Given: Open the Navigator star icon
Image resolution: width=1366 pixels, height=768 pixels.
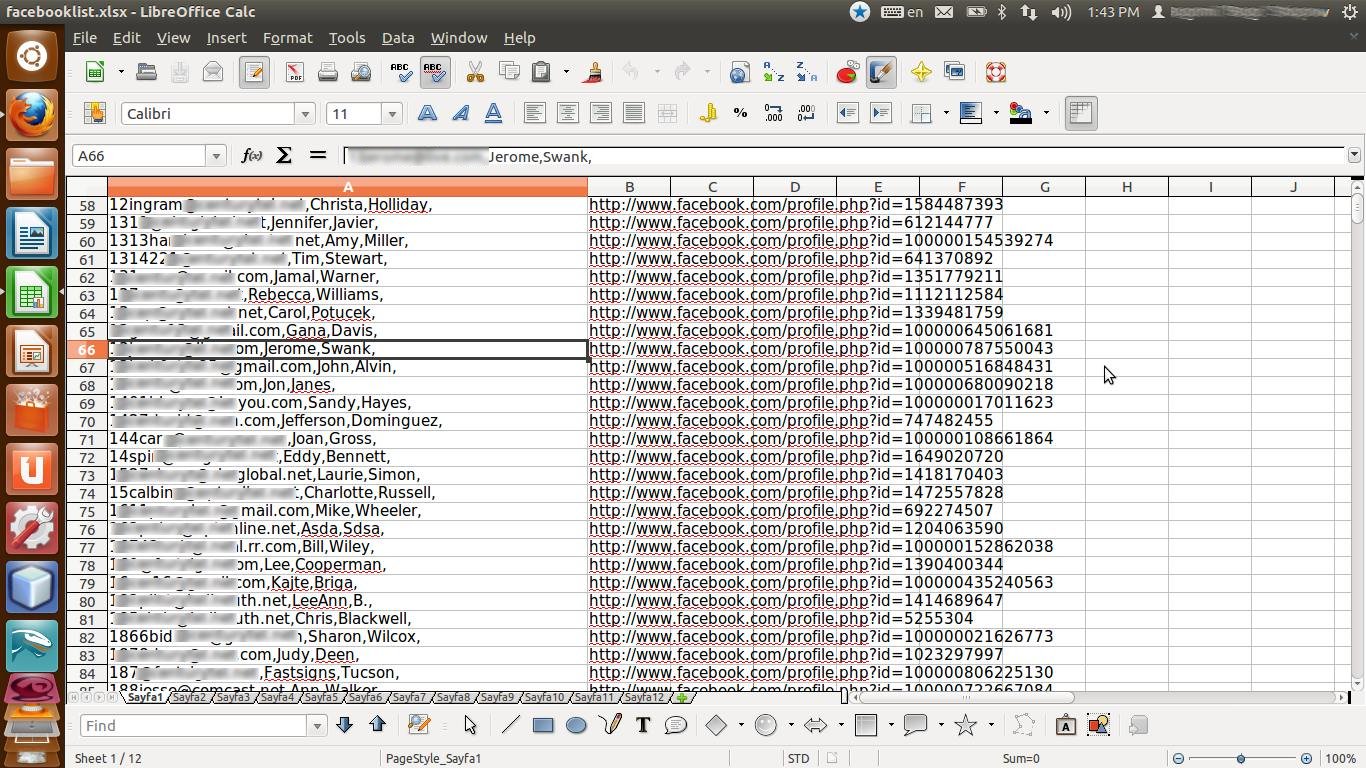Looking at the screenshot, I should [921, 72].
